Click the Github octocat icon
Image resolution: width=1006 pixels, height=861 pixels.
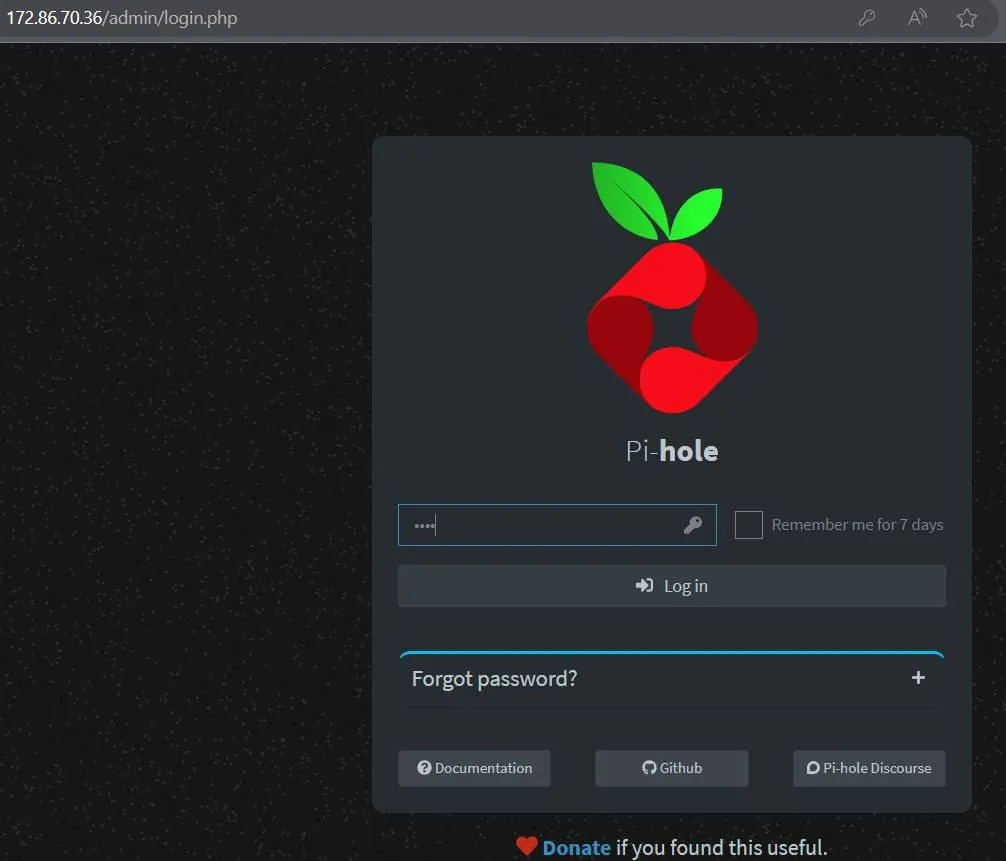[x=649, y=768]
